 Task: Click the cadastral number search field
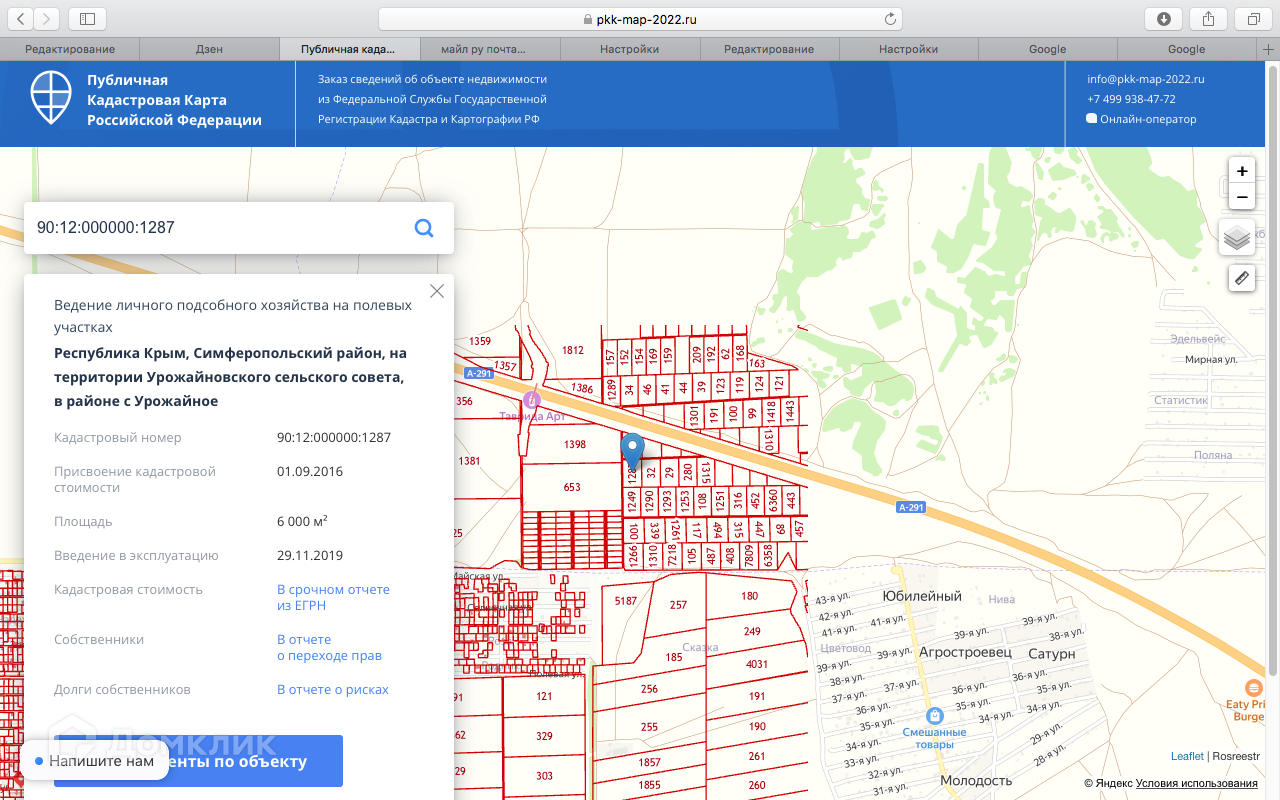pyautogui.click(x=220, y=228)
